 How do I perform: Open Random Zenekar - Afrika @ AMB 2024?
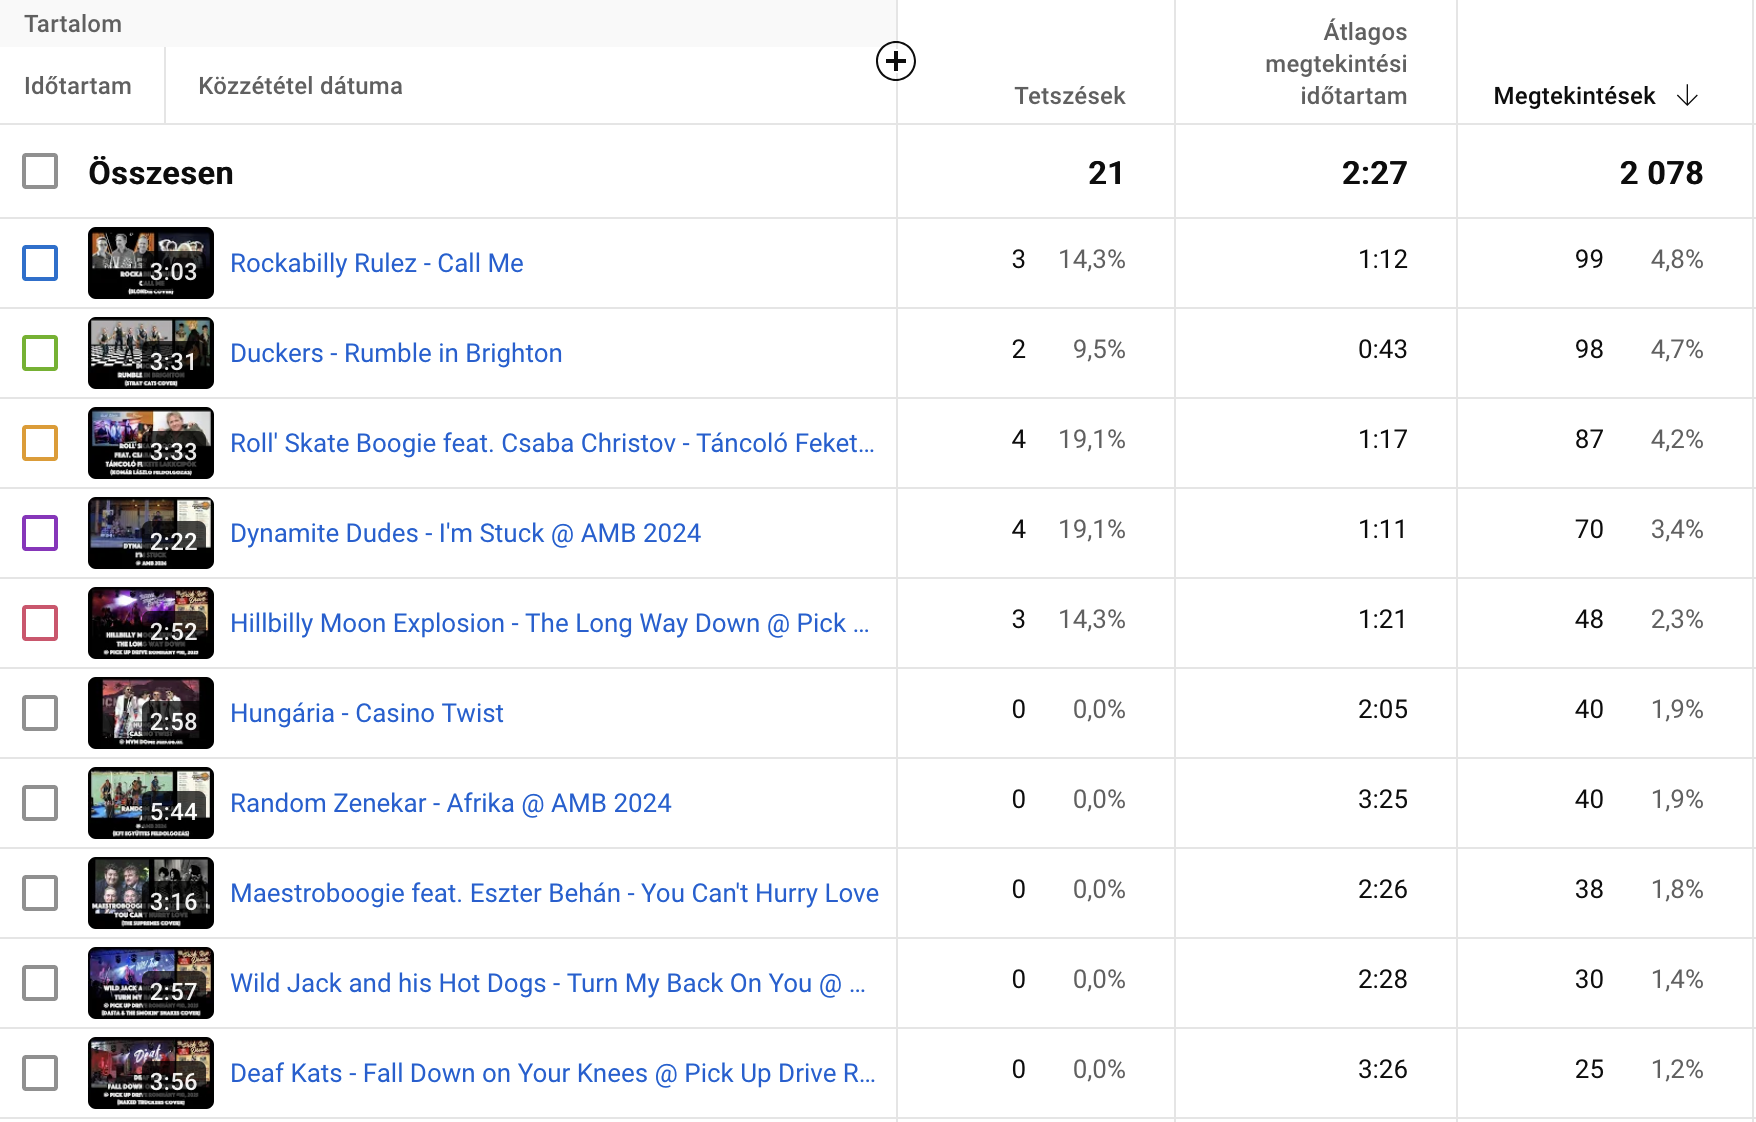pos(450,803)
